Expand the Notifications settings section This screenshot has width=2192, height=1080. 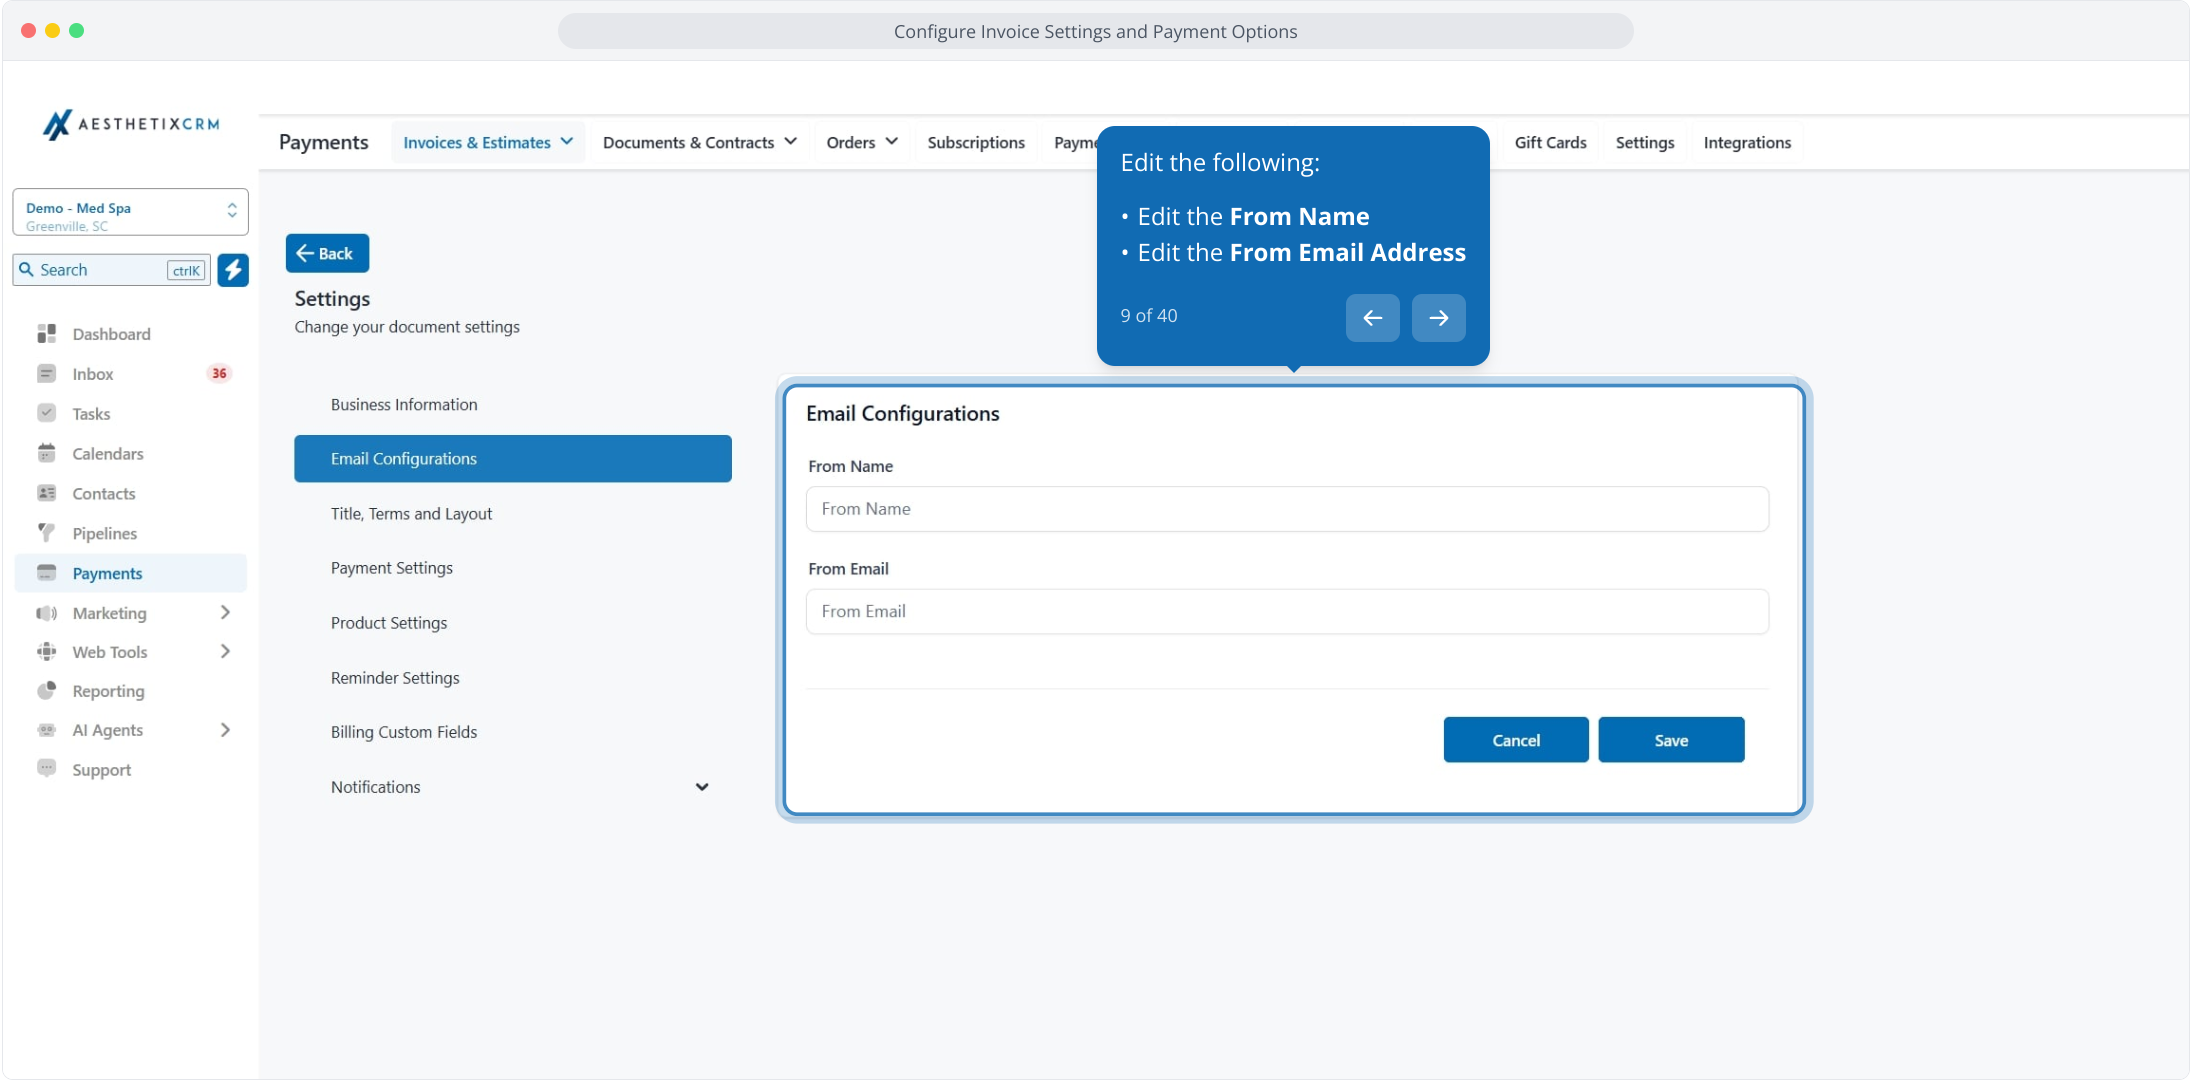click(x=701, y=787)
